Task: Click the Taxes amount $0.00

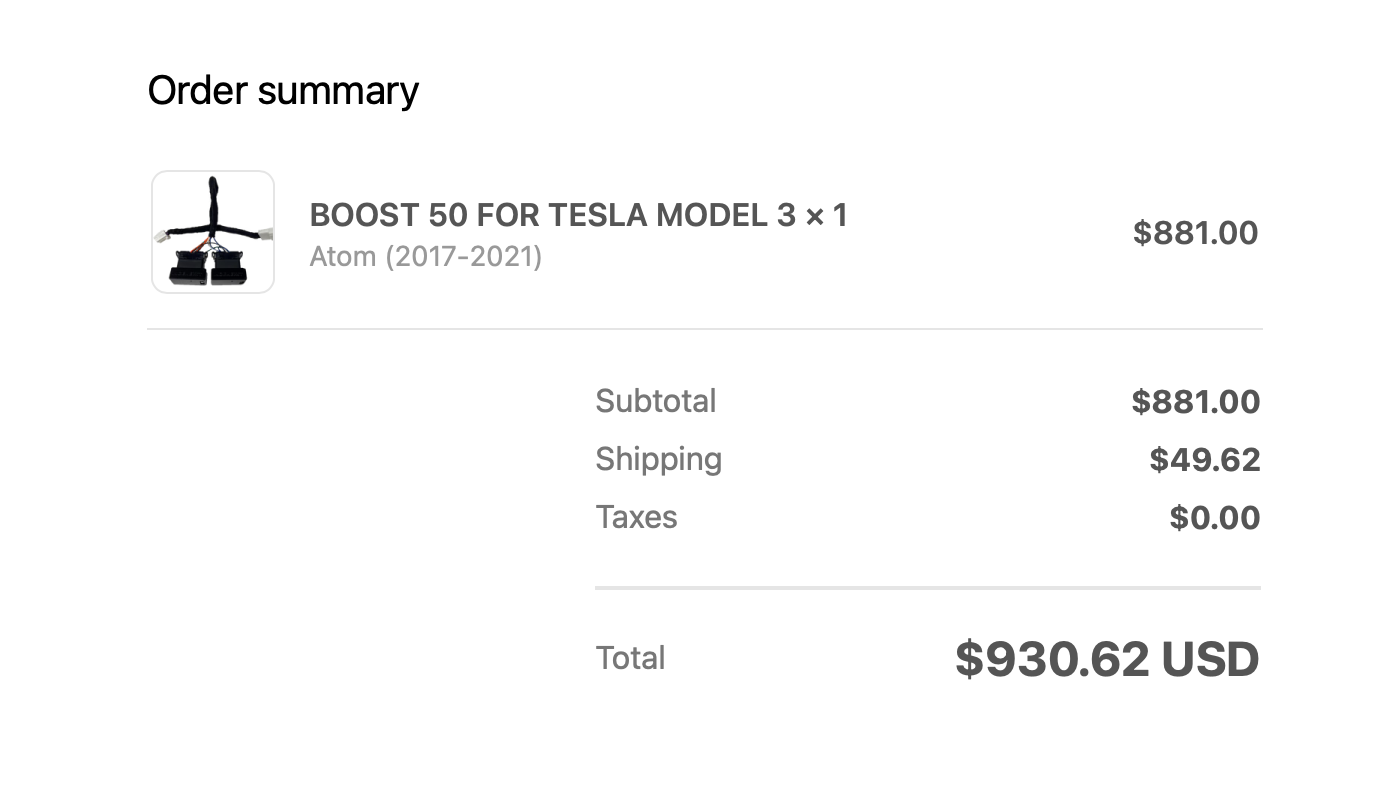Action: click(x=1214, y=518)
